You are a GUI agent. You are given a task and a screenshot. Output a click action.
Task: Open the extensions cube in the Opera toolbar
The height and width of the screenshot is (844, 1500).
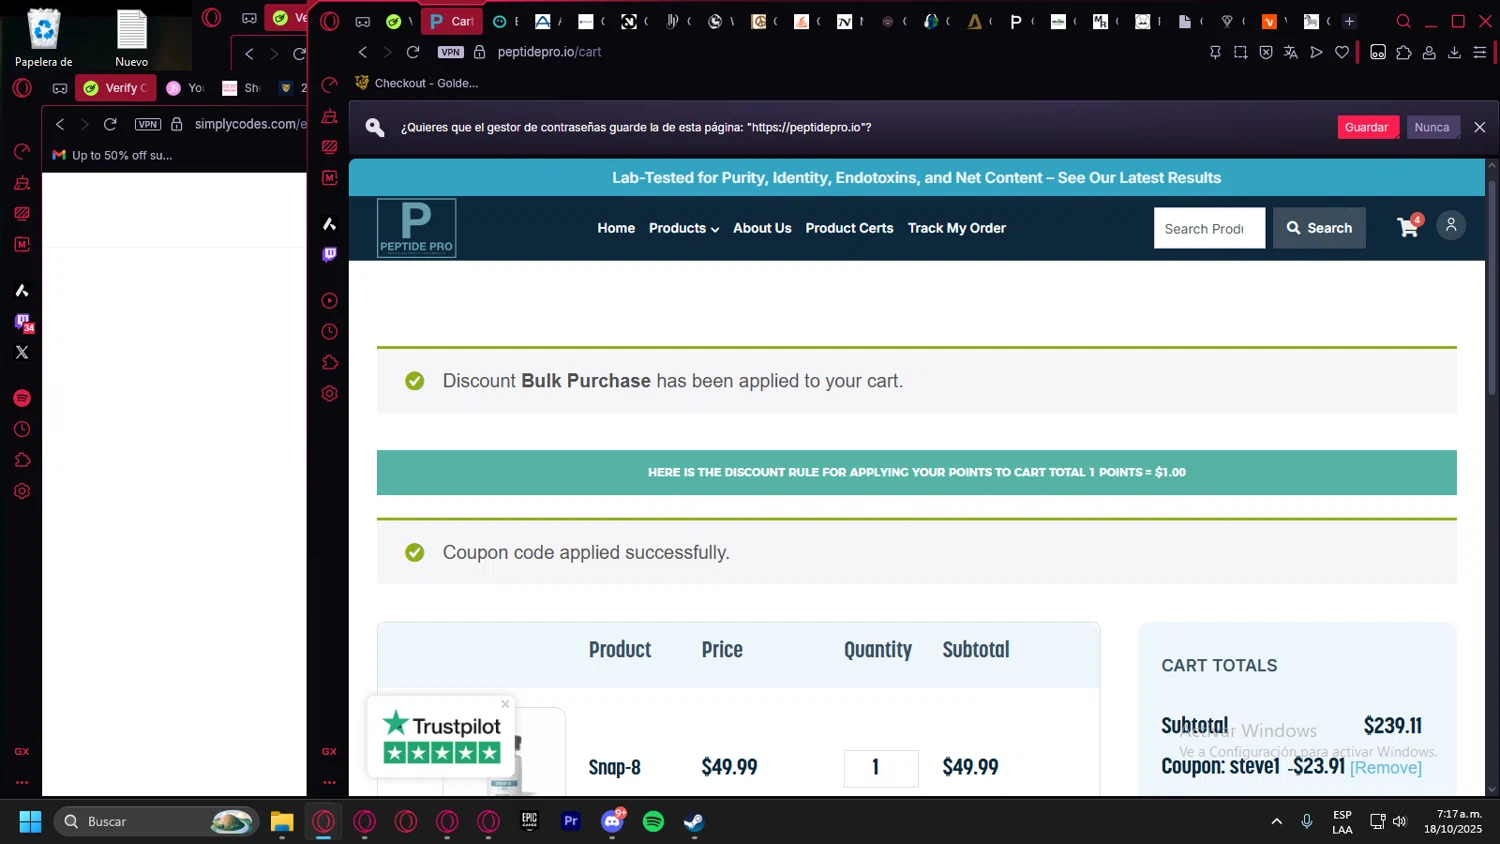click(x=1404, y=52)
